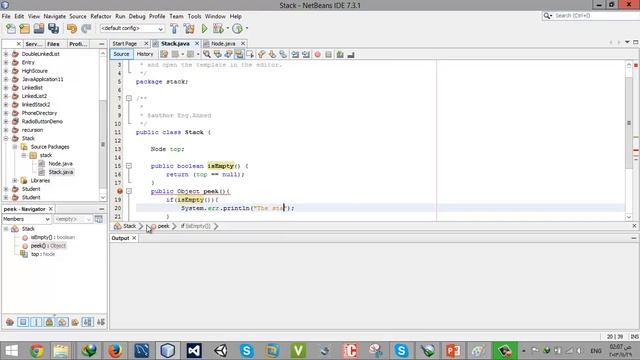This screenshot has width=640, height=360.
Task: Click the error marker on line 18
Action: (120, 191)
